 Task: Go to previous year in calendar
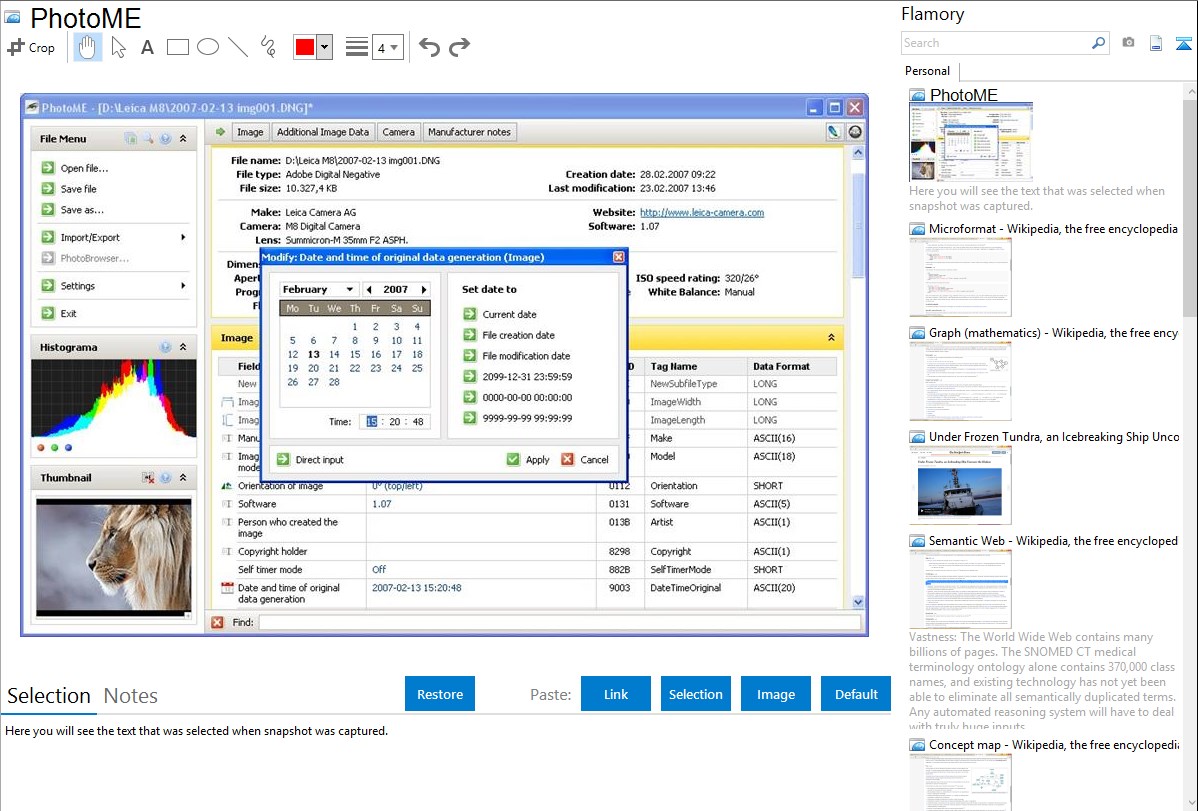pyautogui.click(x=369, y=290)
